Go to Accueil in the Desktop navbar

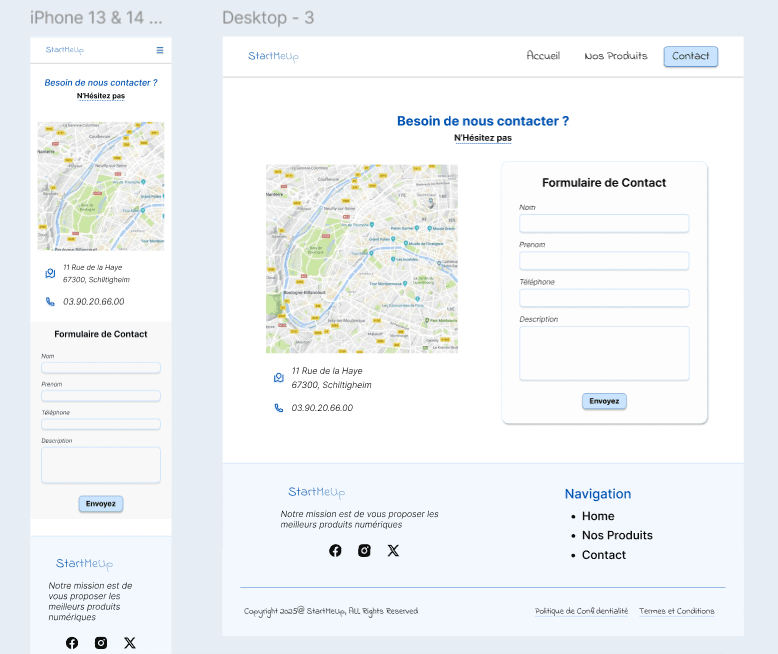(543, 56)
